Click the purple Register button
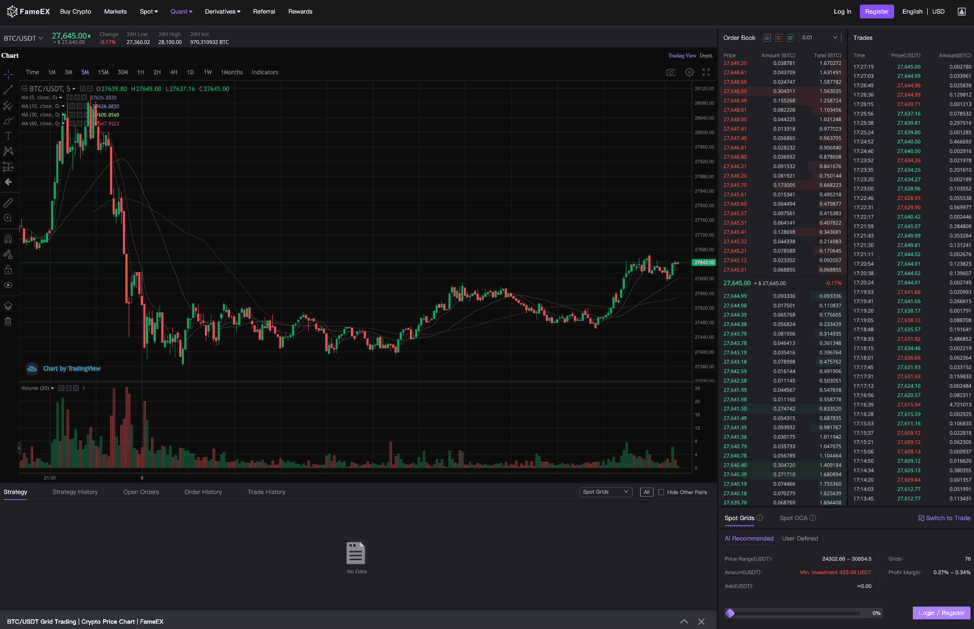974x629 pixels. click(x=876, y=12)
